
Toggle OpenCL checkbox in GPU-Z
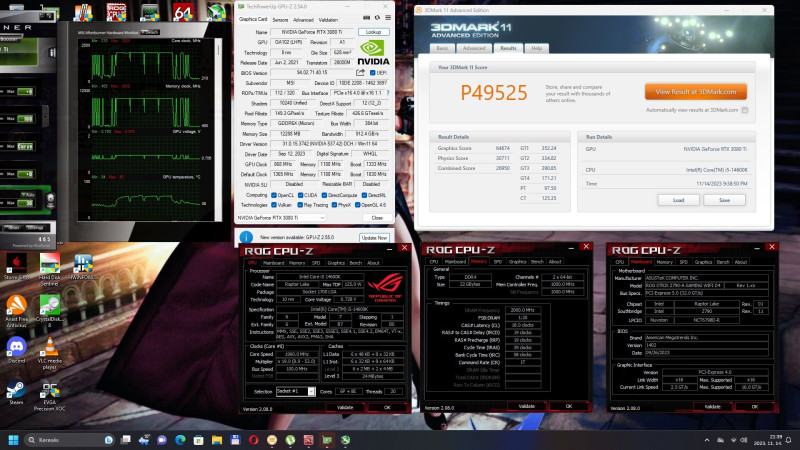(274, 195)
